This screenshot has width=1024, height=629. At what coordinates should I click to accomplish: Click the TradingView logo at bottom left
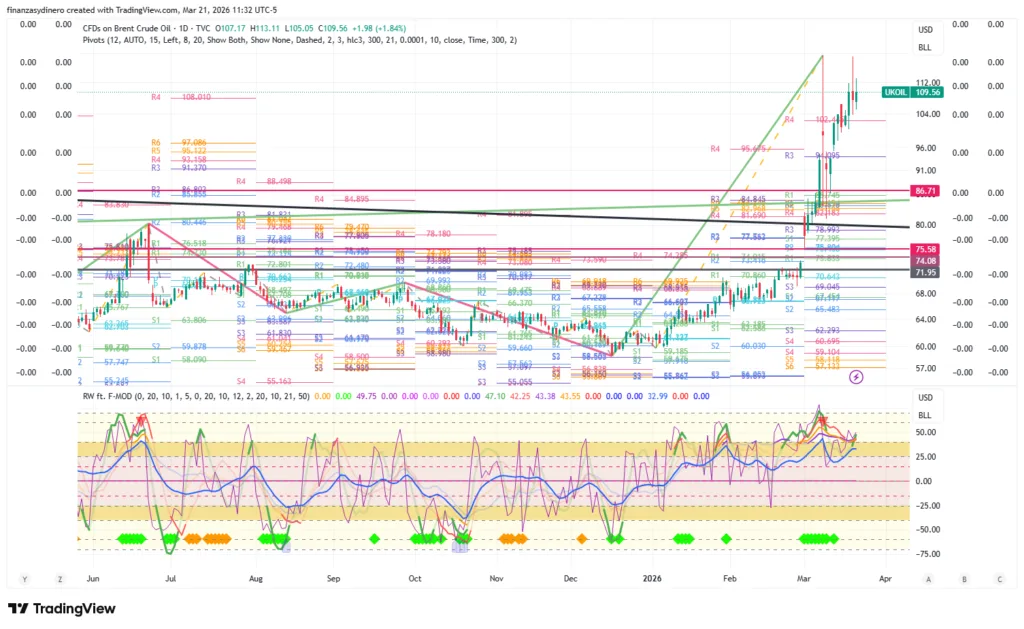(62, 608)
